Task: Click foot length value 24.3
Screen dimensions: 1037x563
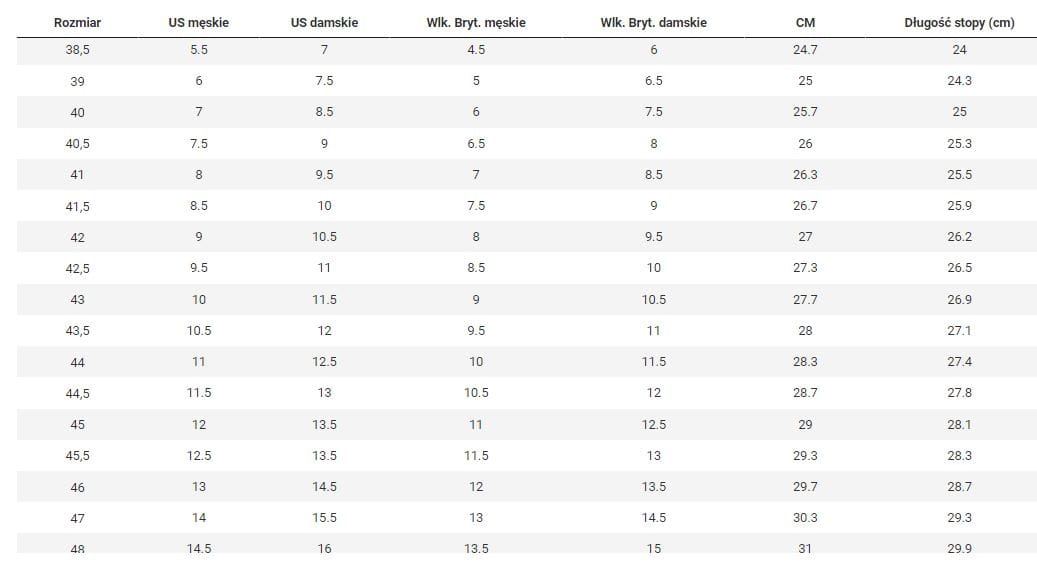Action: (x=959, y=81)
